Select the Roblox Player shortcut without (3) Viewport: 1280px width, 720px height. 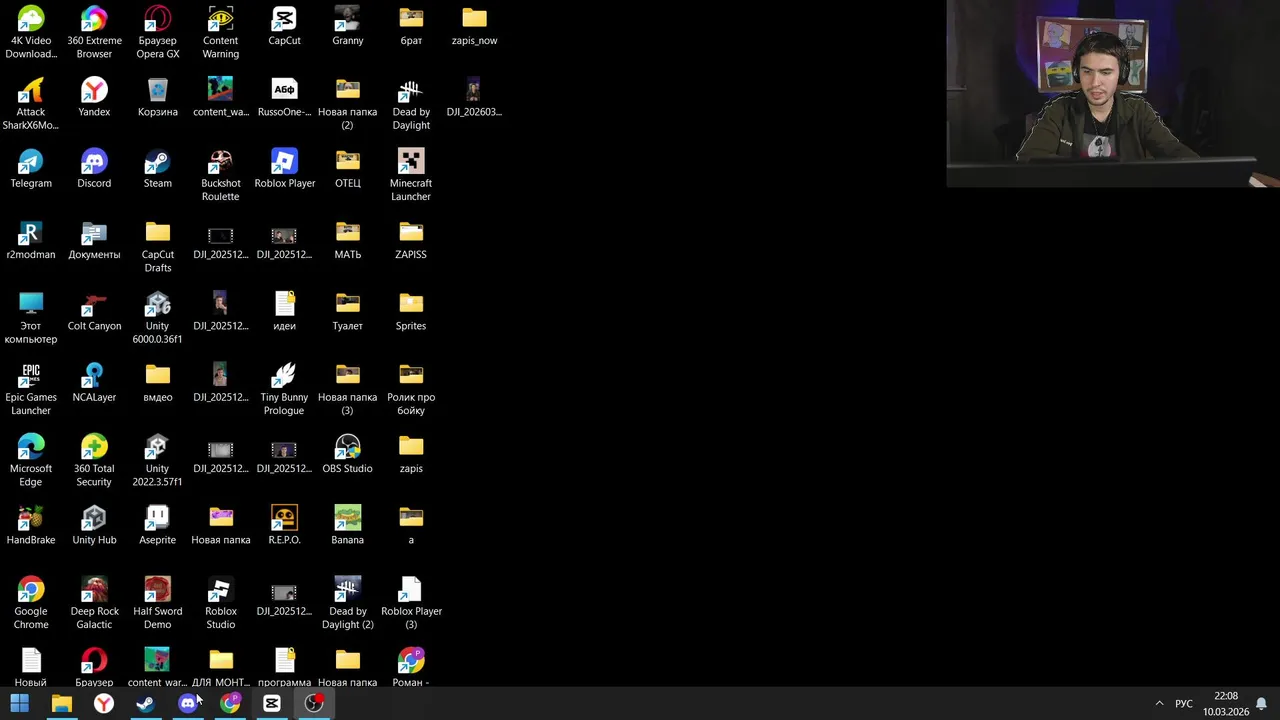[284, 168]
